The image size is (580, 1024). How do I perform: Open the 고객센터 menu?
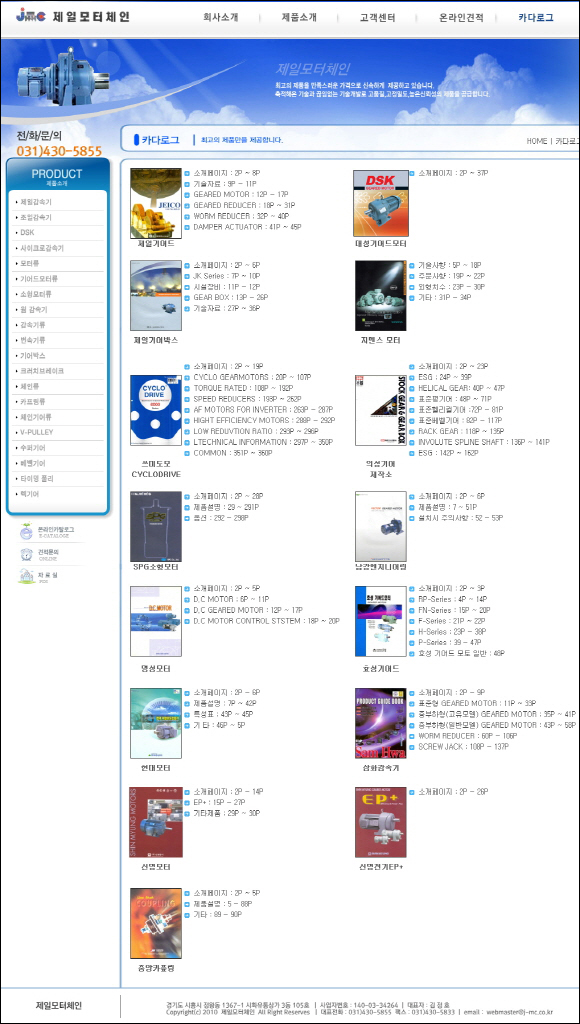pyautogui.click(x=377, y=18)
